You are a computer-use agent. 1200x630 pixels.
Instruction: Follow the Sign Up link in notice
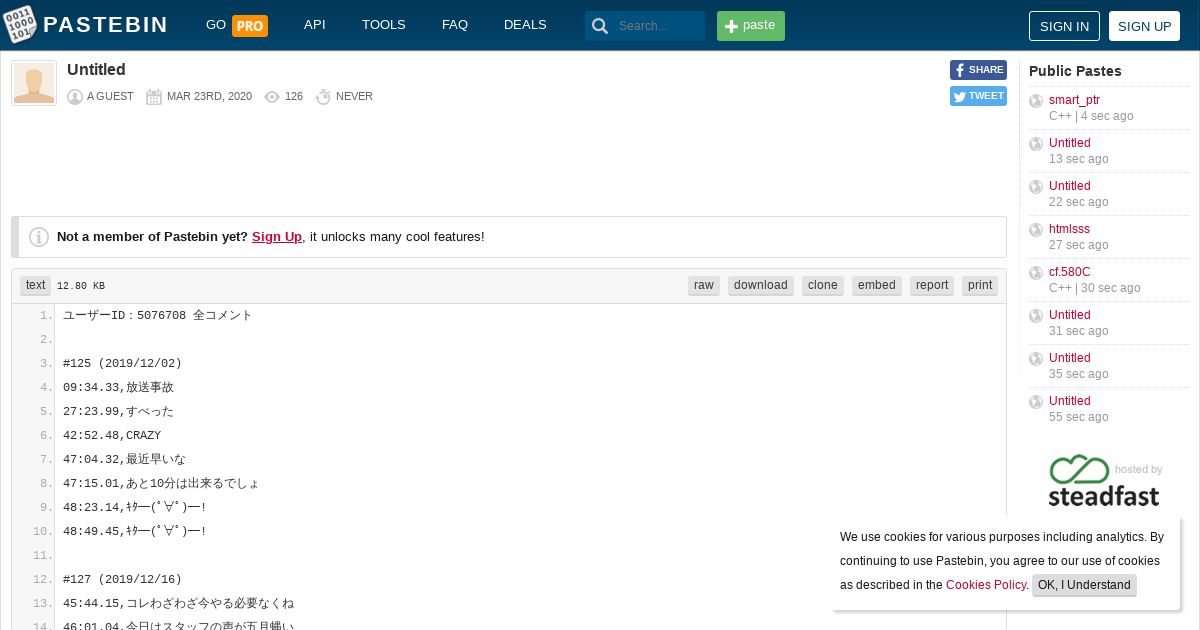(277, 237)
